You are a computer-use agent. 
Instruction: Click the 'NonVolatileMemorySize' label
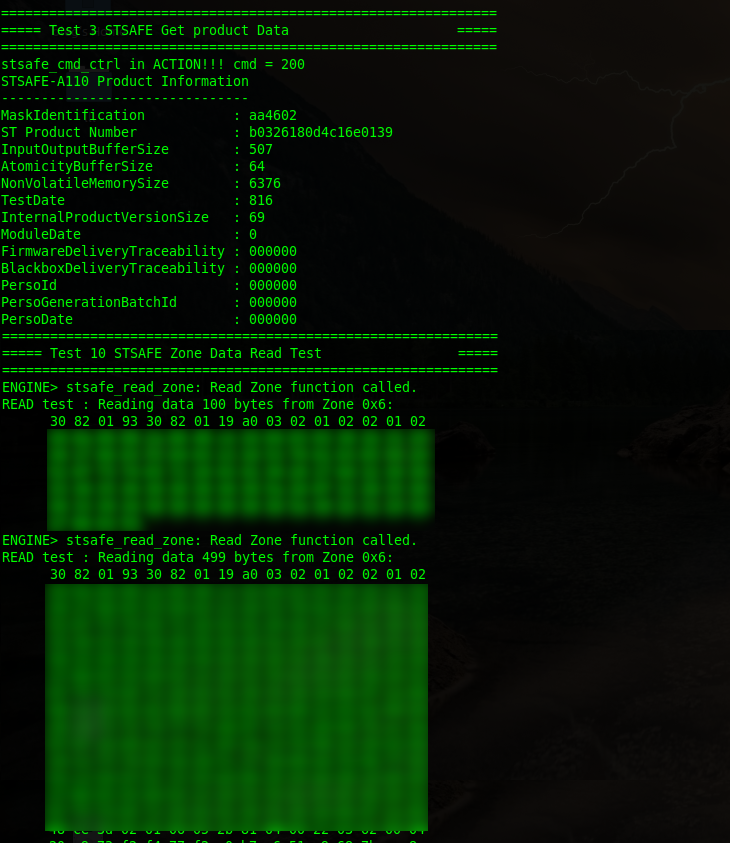85,184
